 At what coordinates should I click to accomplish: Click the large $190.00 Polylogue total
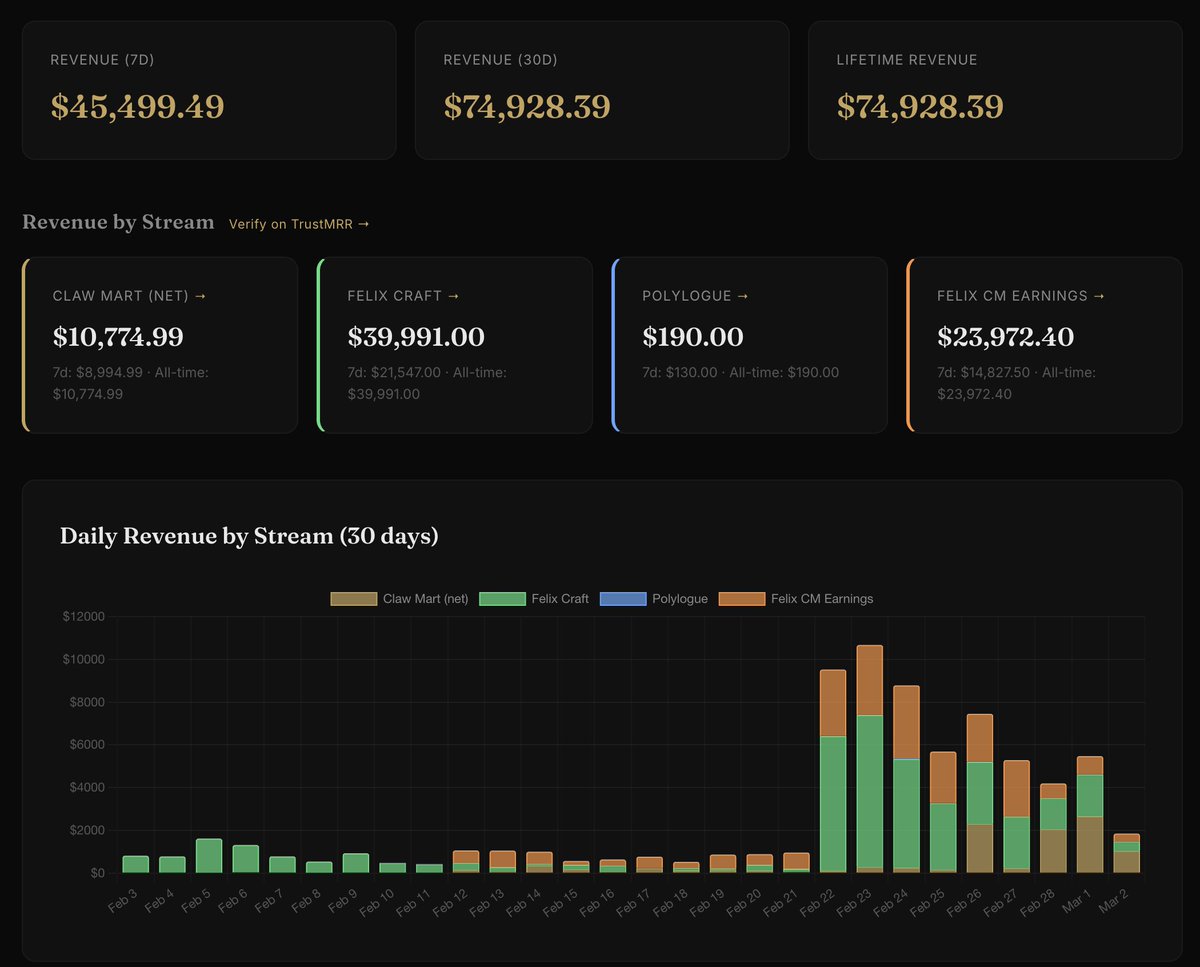click(x=693, y=337)
